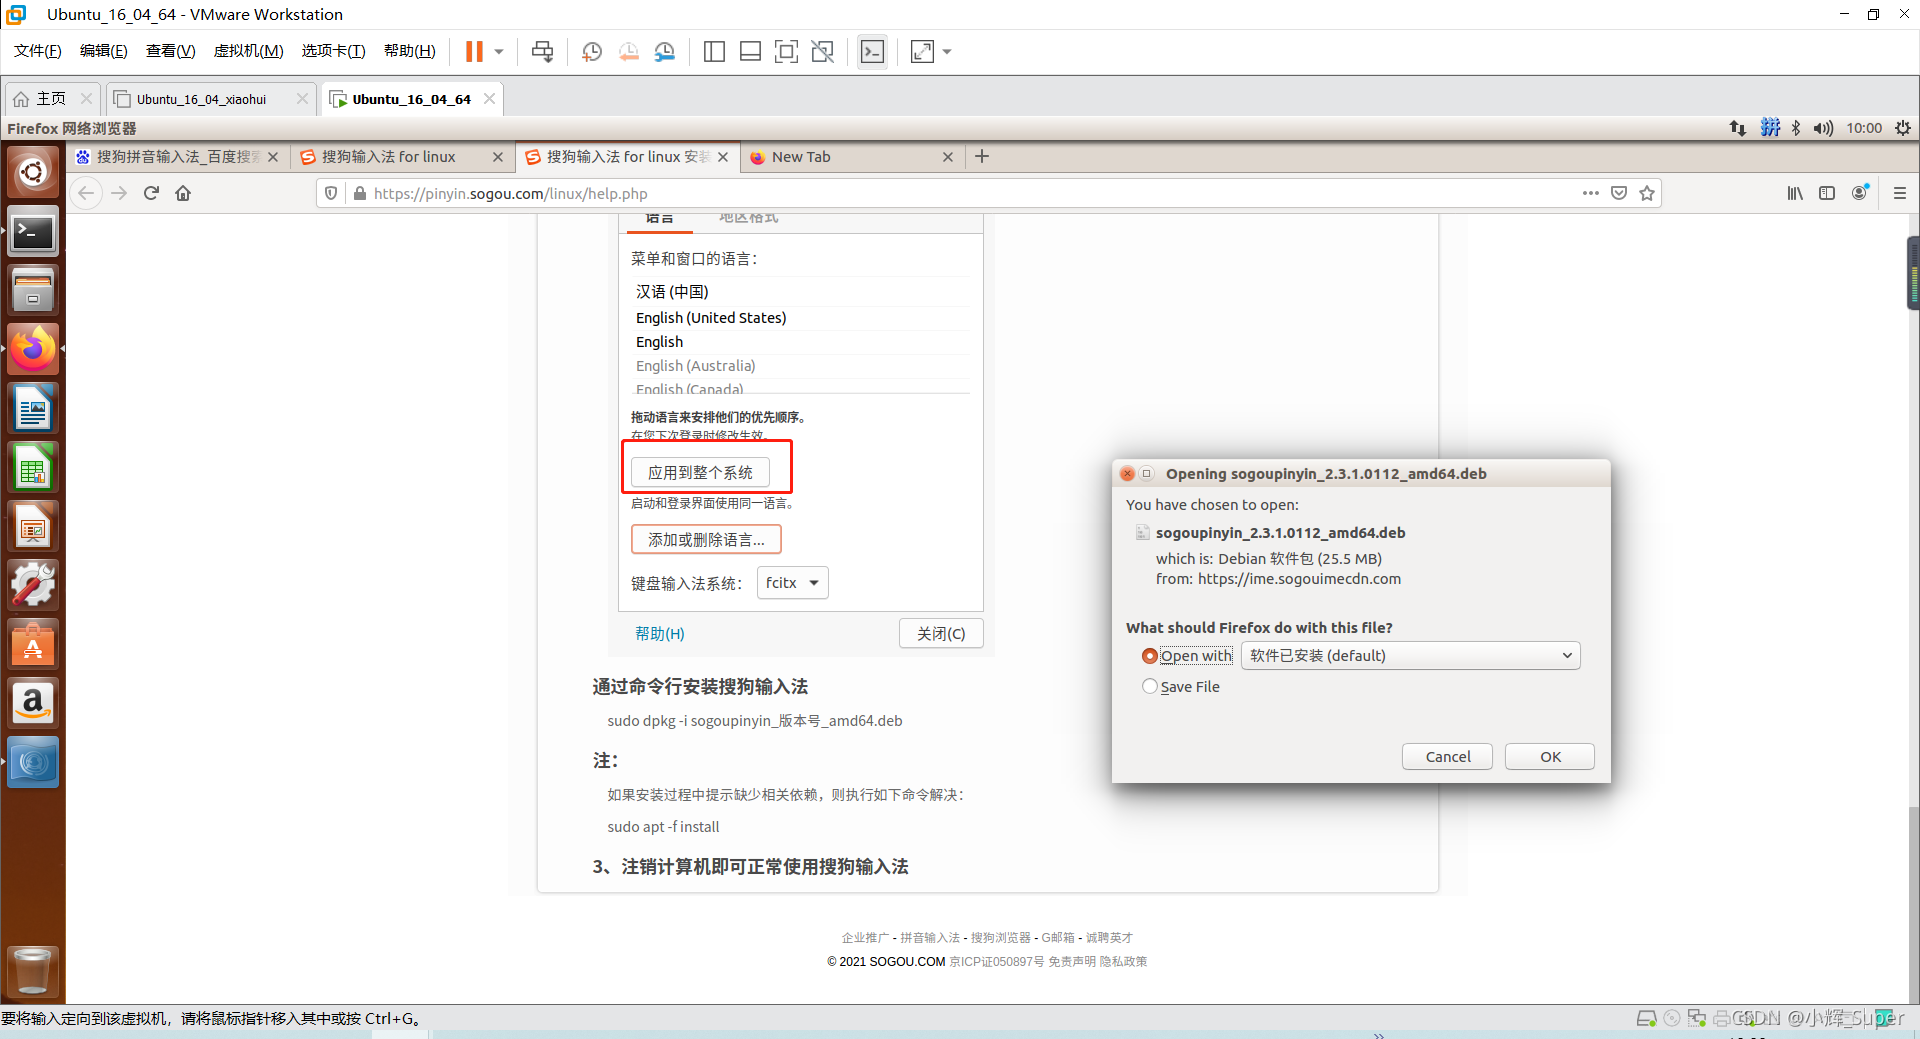1920x1039 pixels.
Task: Save page to Pocket
Action: click(x=1618, y=193)
